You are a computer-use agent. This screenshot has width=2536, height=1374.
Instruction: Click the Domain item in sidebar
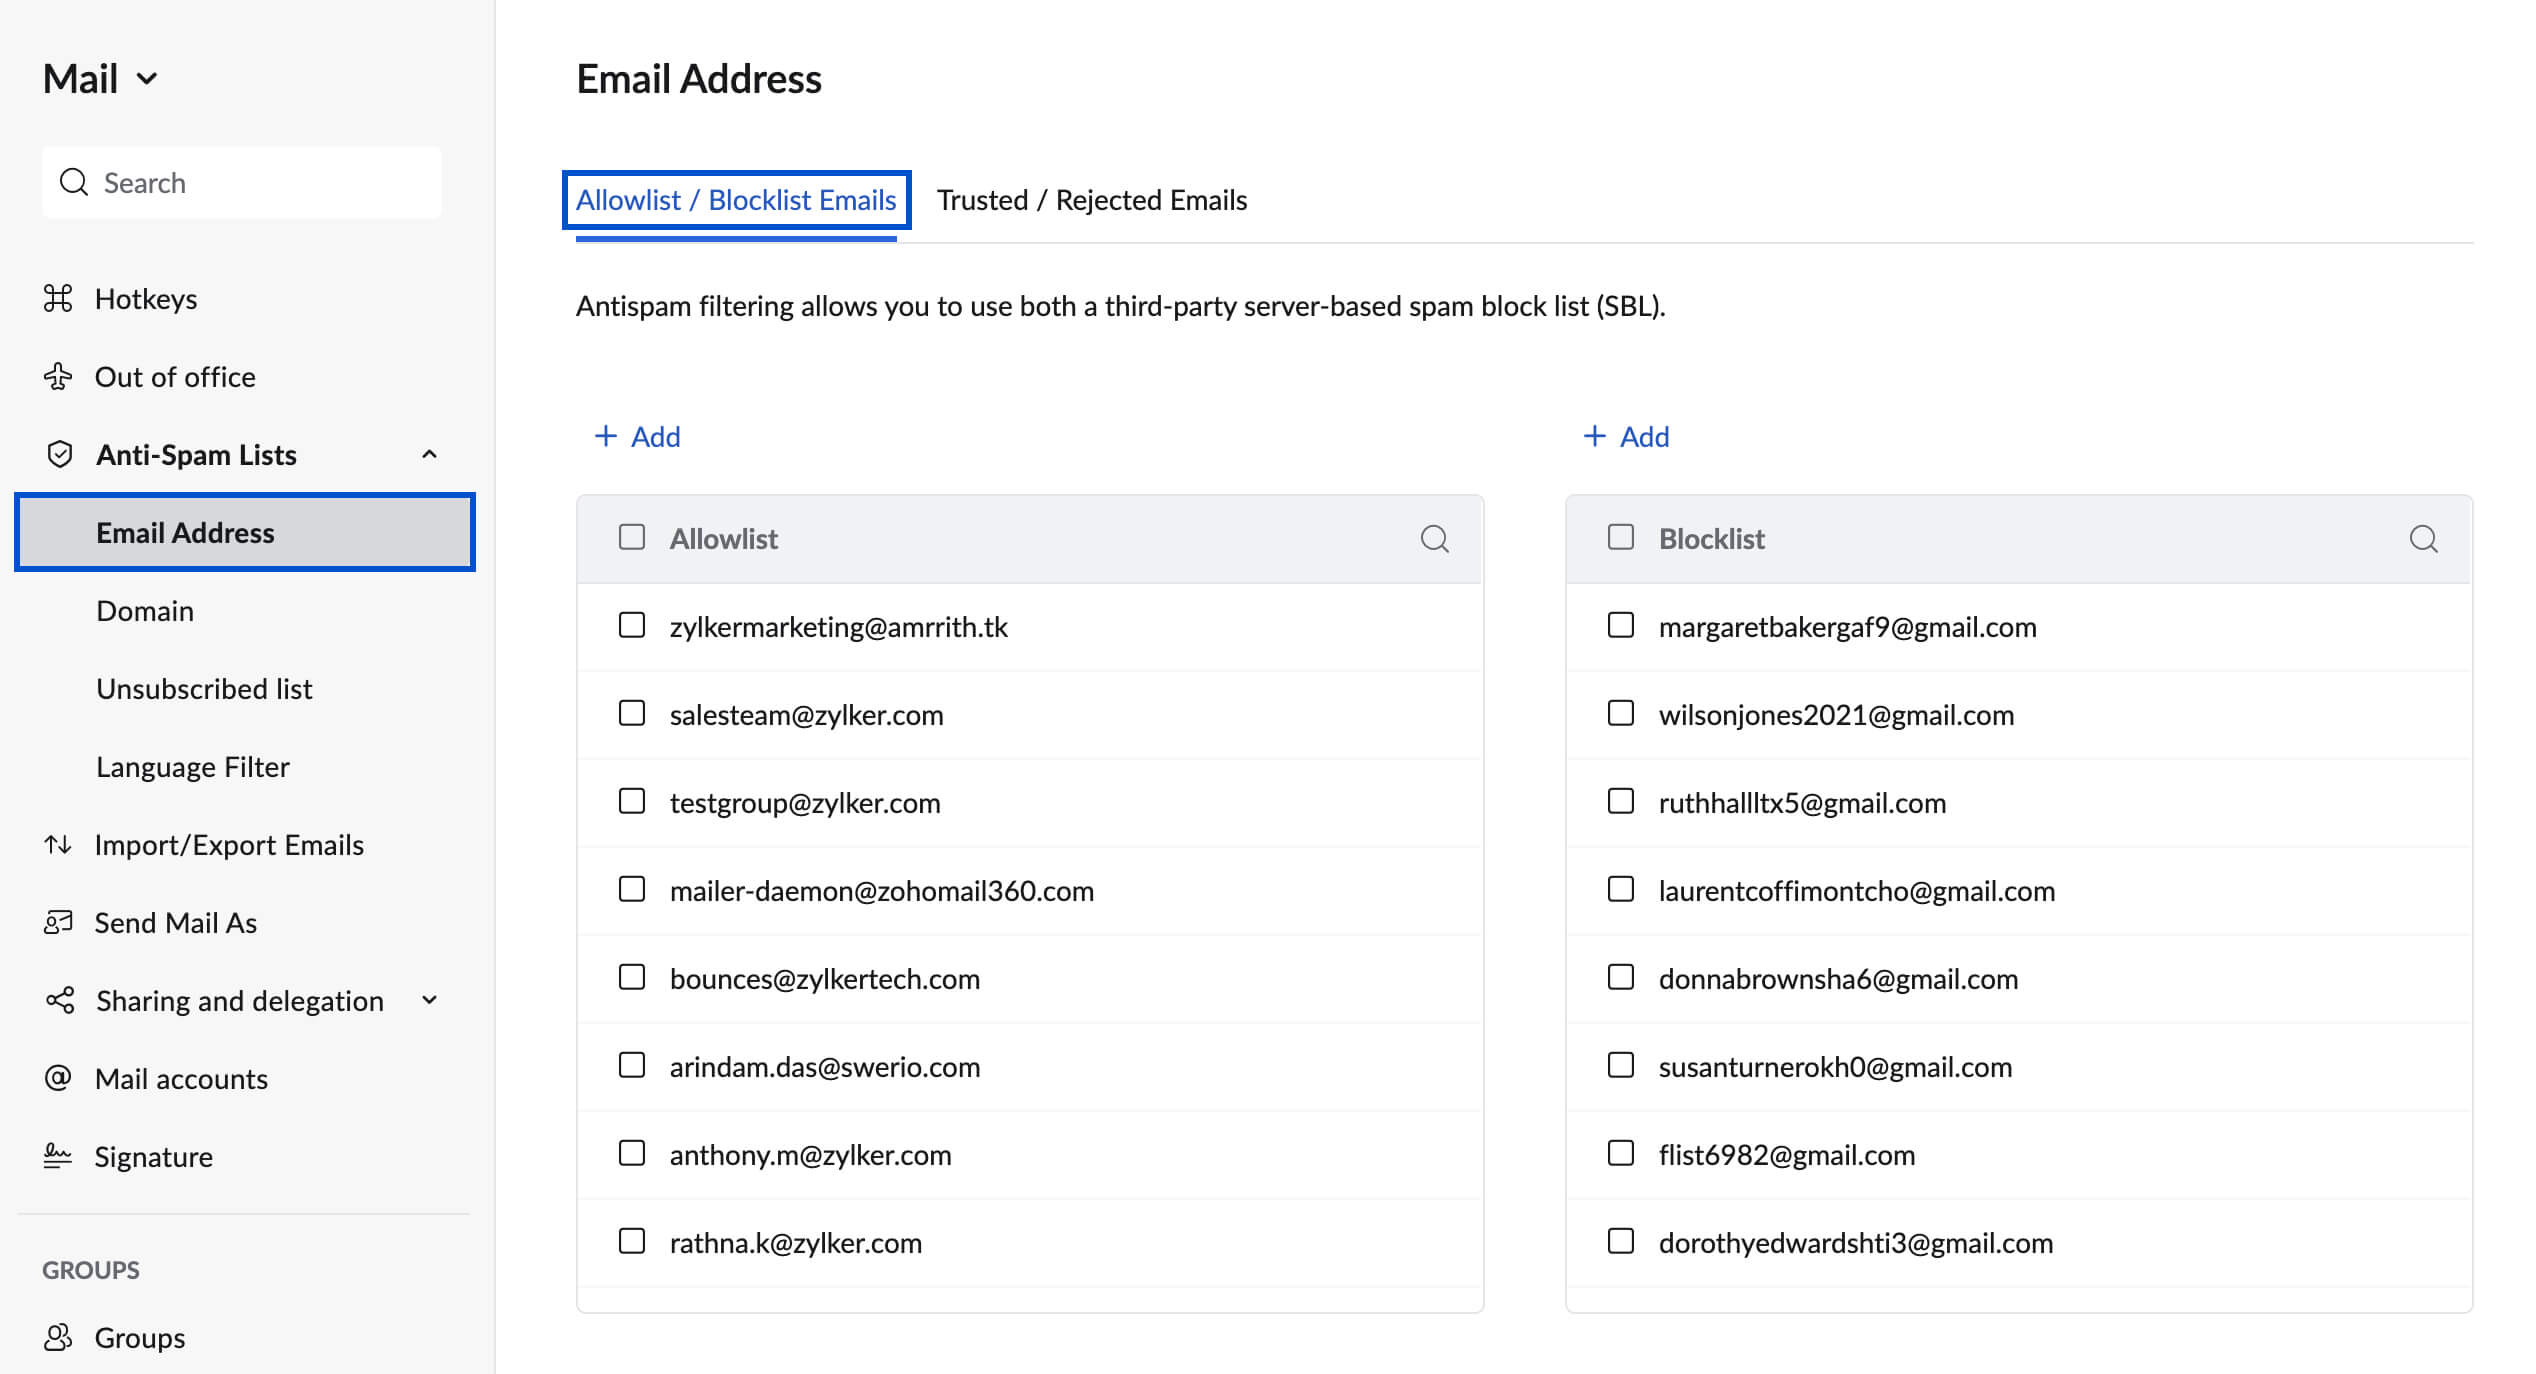(x=145, y=609)
